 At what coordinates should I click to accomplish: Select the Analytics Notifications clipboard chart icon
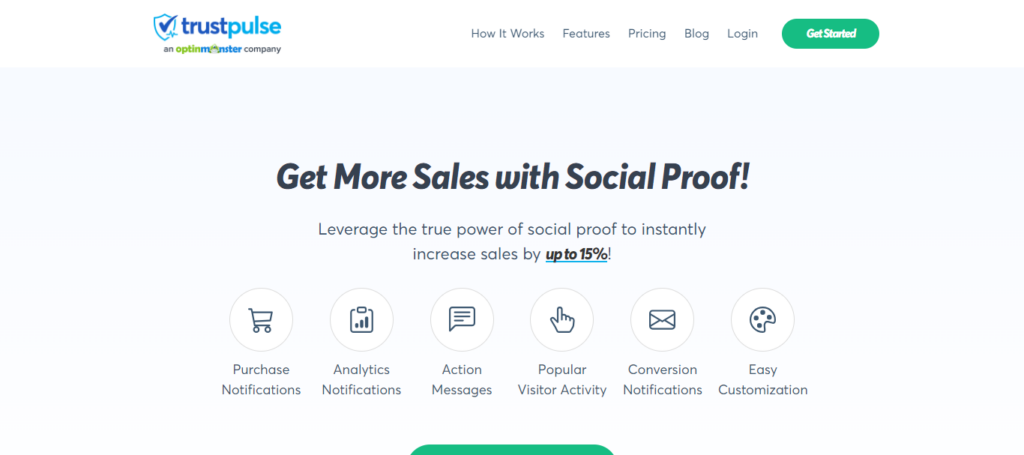point(361,320)
